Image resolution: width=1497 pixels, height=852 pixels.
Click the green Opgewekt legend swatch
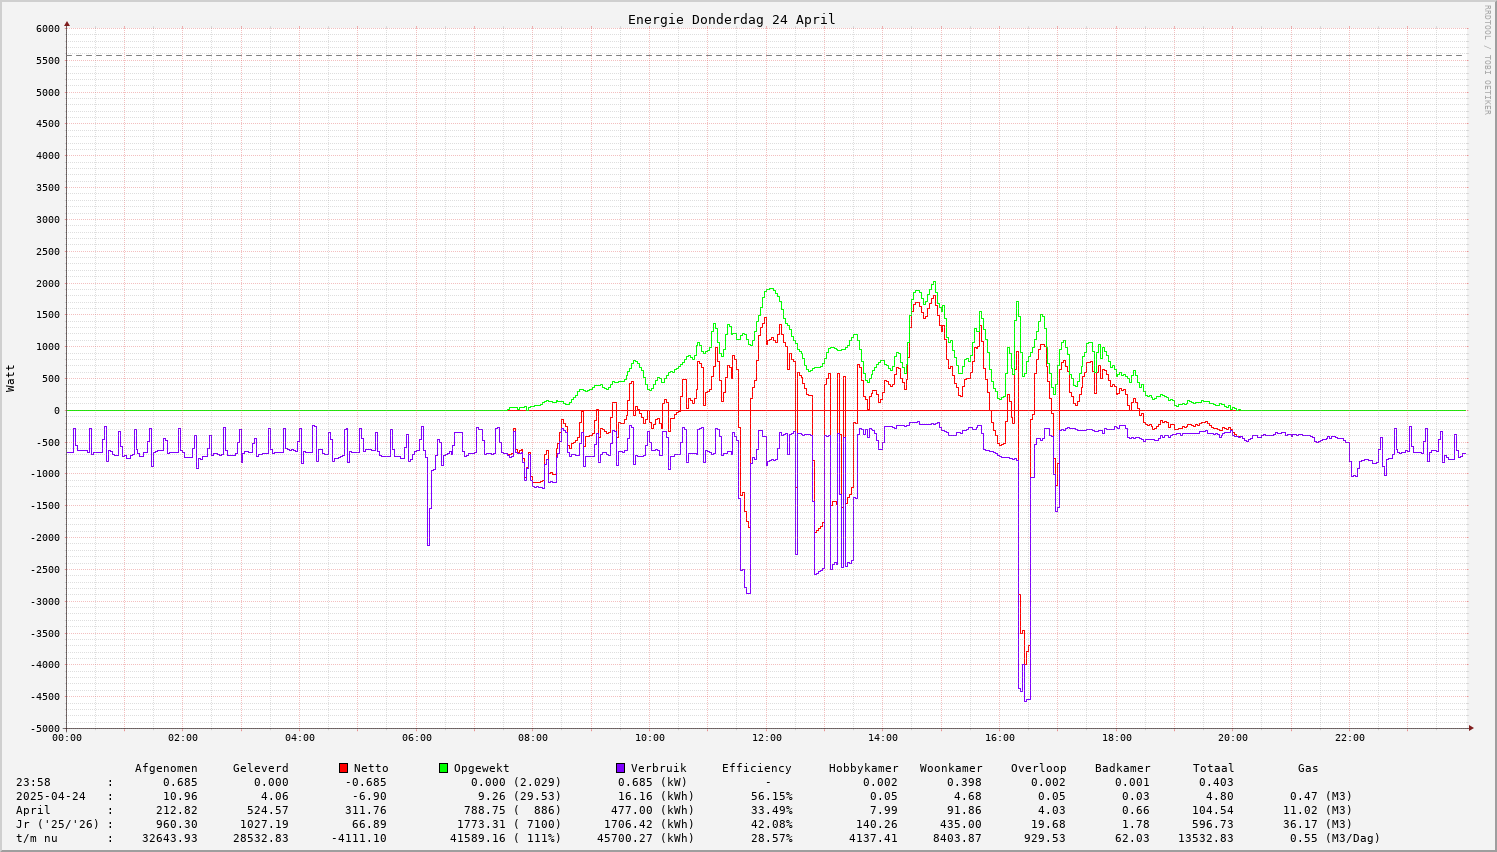[444, 768]
